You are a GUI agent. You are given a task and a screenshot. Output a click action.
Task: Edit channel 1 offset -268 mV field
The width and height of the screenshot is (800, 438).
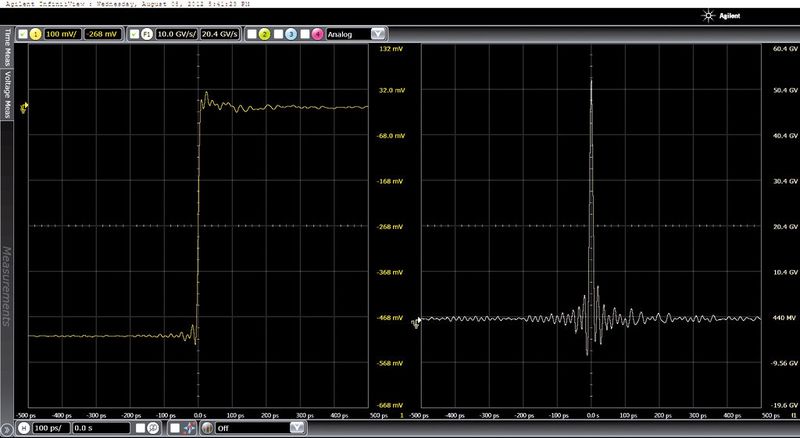click(x=102, y=34)
